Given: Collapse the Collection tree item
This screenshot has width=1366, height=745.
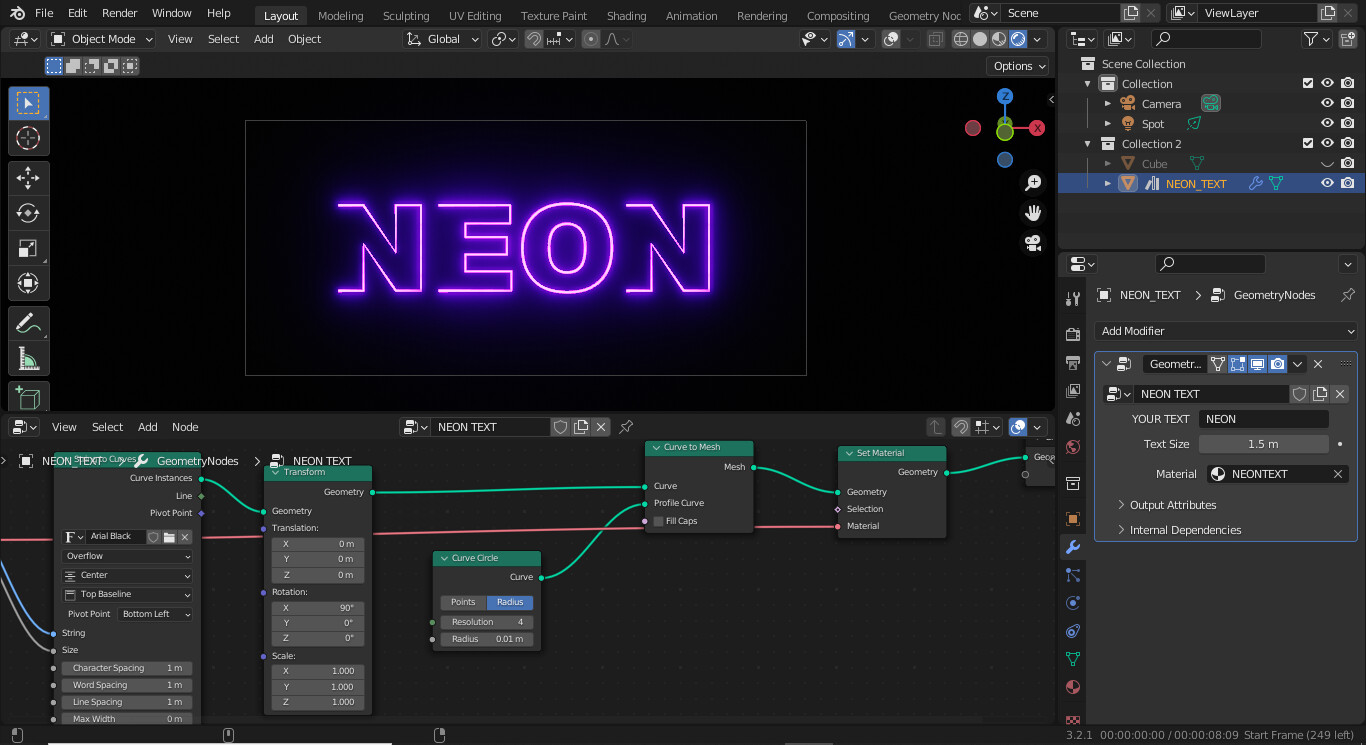Looking at the screenshot, I should [x=1087, y=84].
